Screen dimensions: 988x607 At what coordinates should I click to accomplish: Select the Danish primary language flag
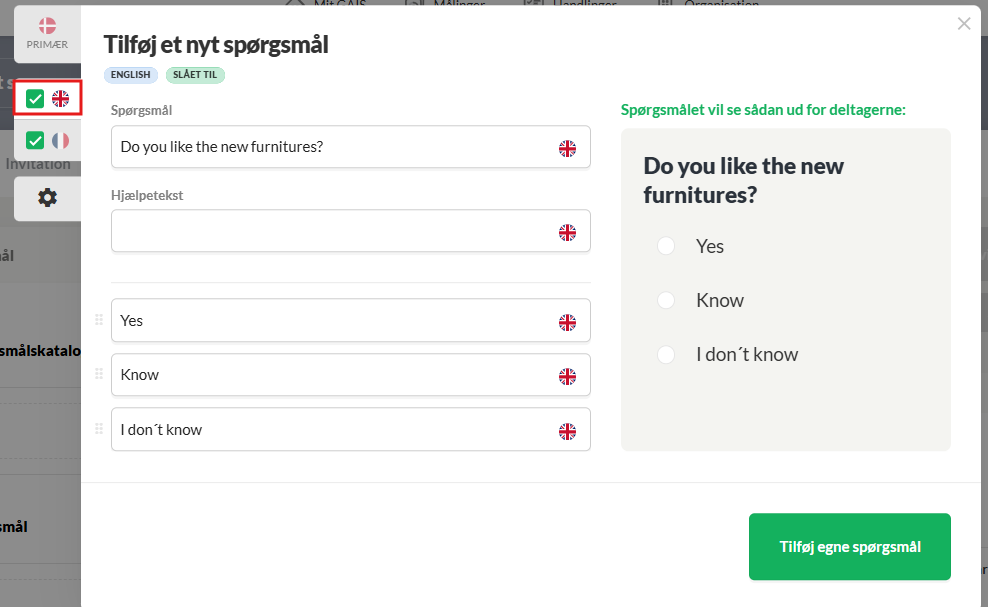point(47,26)
